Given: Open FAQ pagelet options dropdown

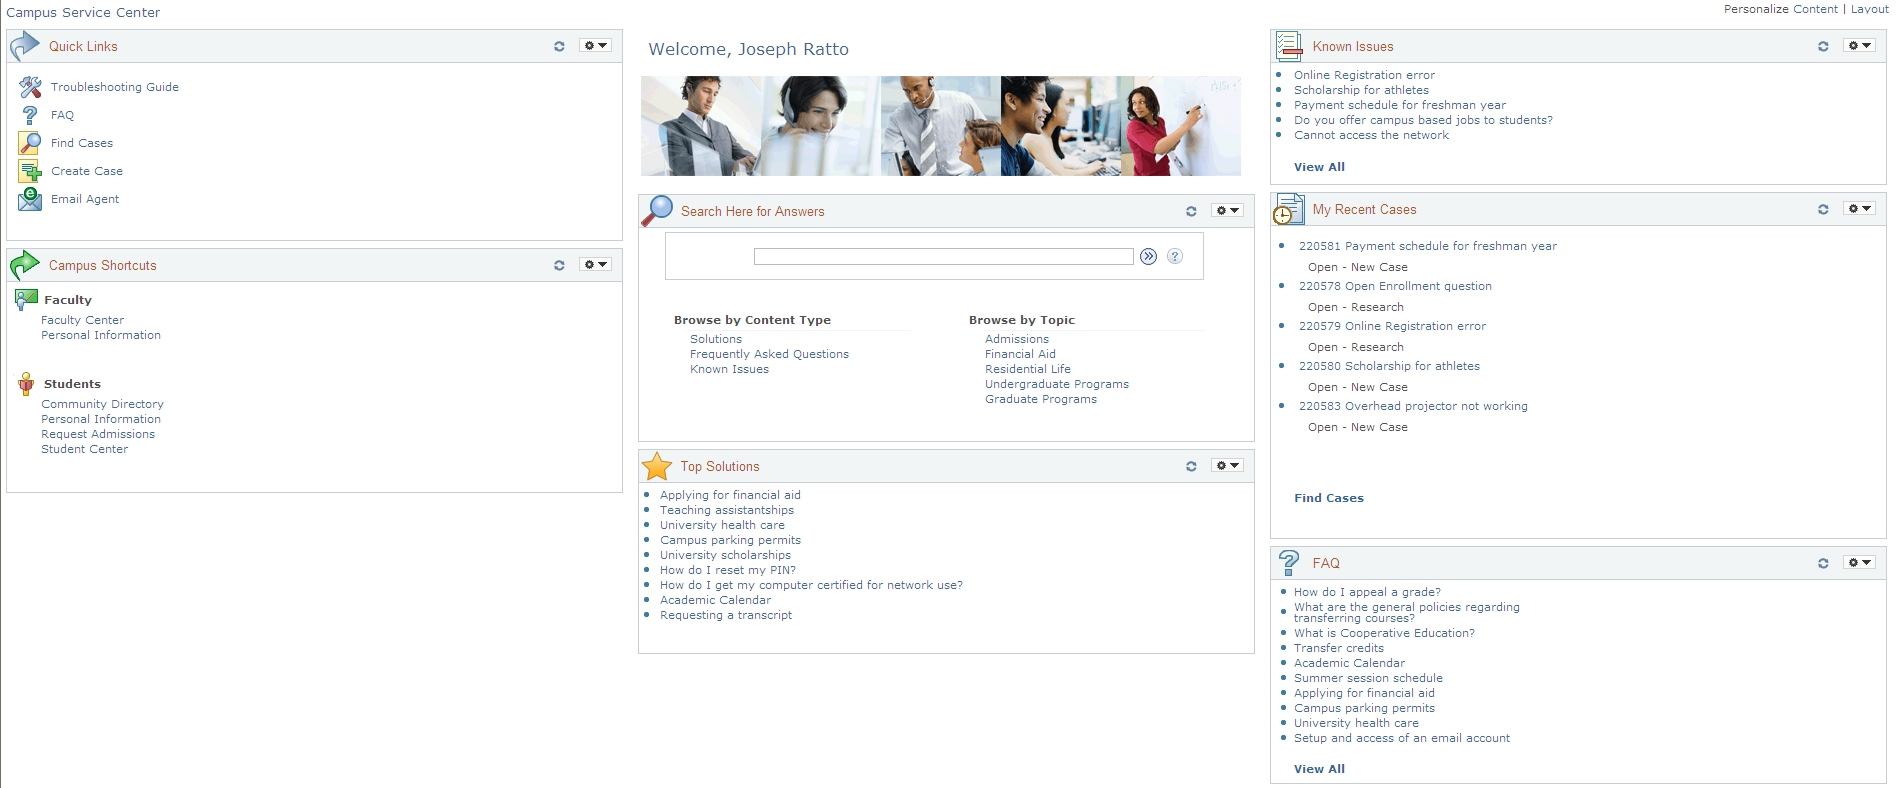Looking at the screenshot, I should pos(1860,563).
